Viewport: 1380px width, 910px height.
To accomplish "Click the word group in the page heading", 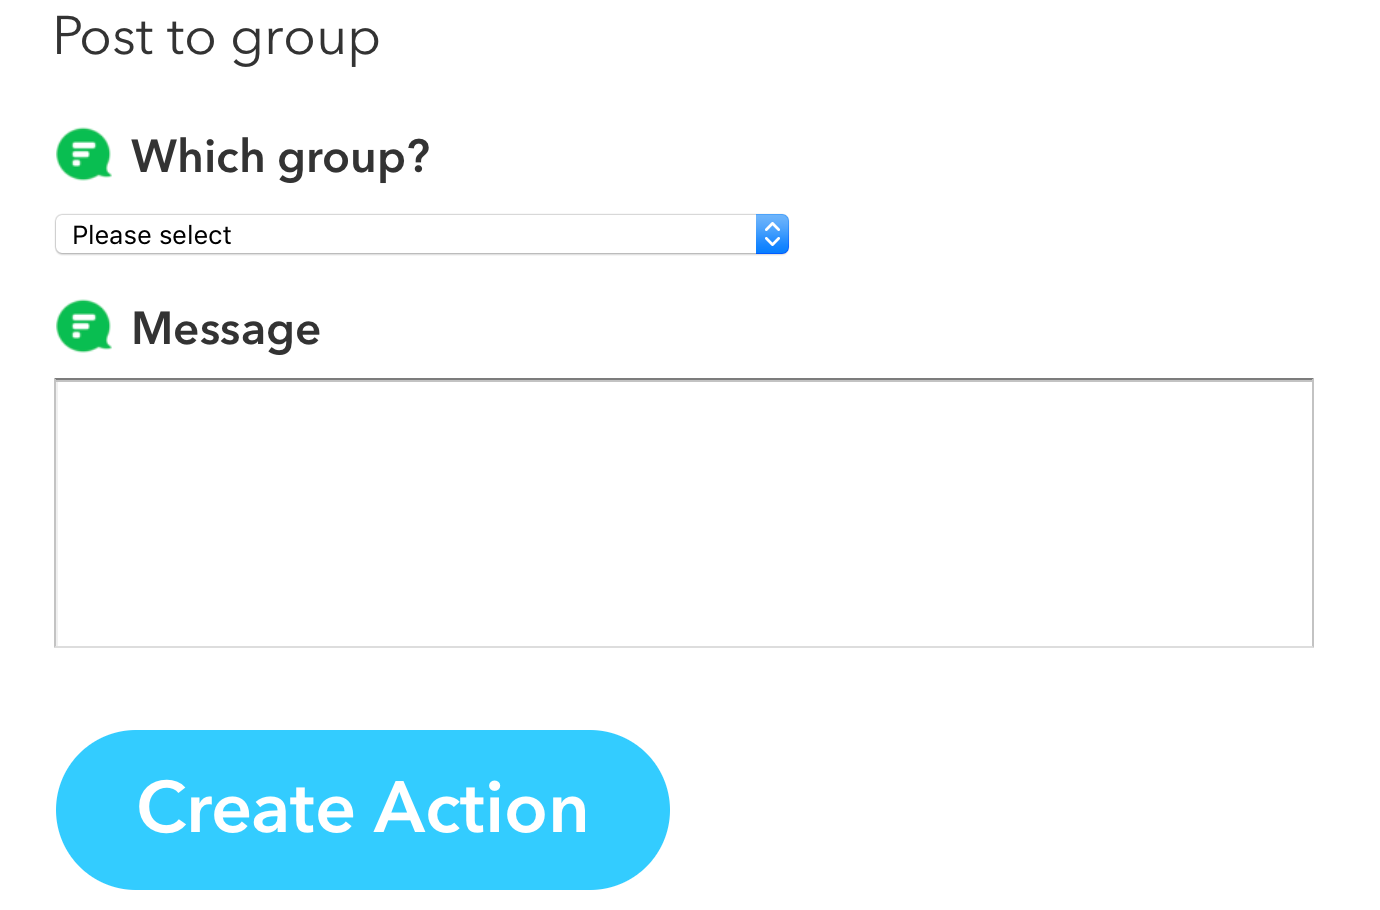I will click(x=305, y=40).
